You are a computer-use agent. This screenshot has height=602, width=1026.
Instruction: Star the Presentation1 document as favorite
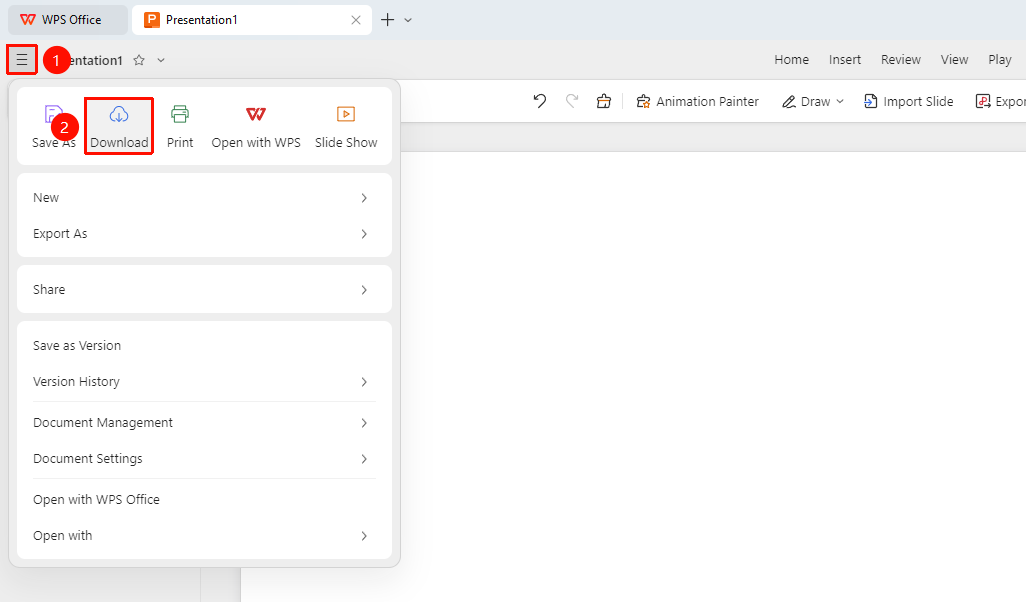tap(139, 60)
